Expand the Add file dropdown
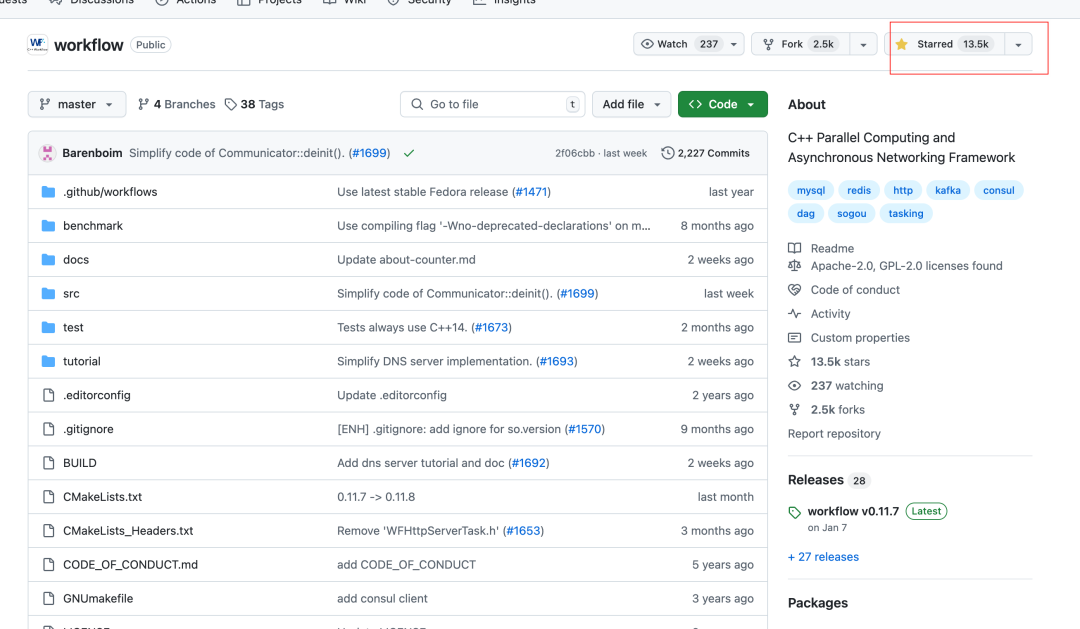Image resolution: width=1080 pixels, height=629 pixels. [x=632, y=104]
